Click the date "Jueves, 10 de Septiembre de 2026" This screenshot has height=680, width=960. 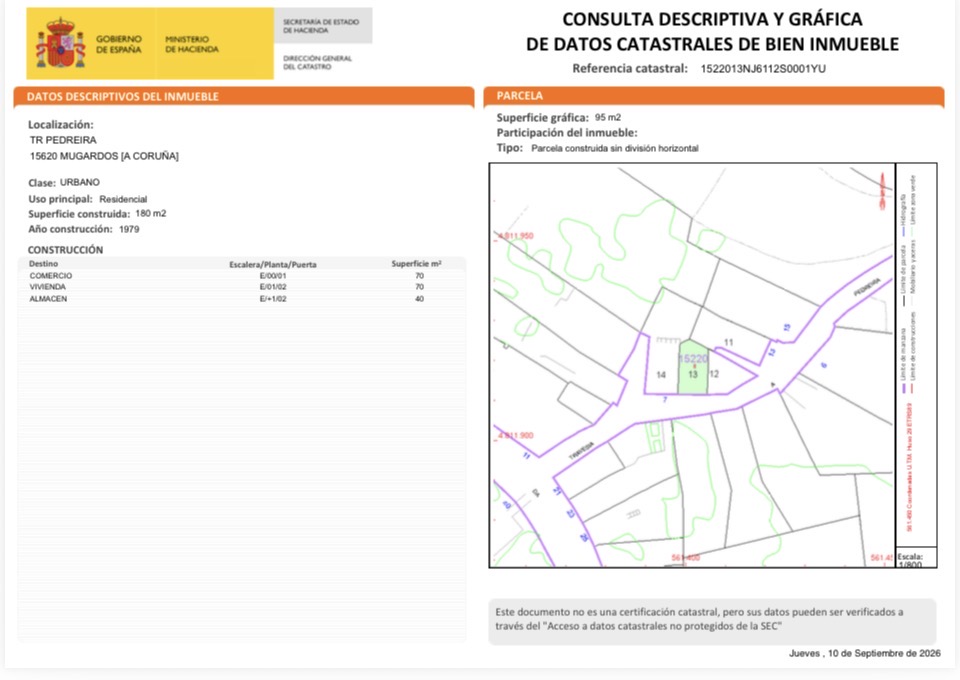[x=864, y=653]
